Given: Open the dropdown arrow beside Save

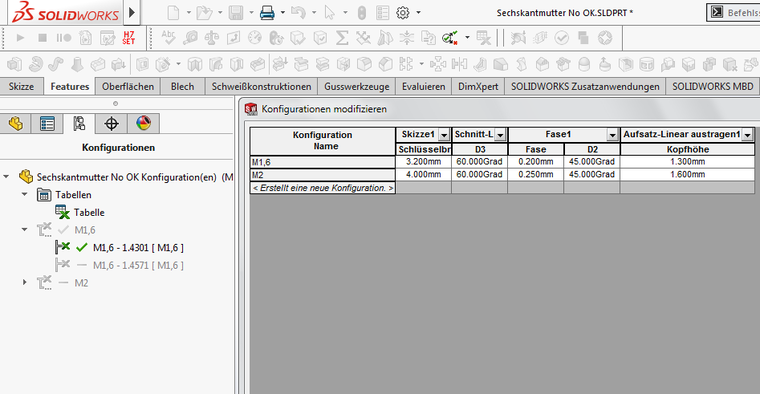Looking at the screenshot, I should tap(251, 13).
